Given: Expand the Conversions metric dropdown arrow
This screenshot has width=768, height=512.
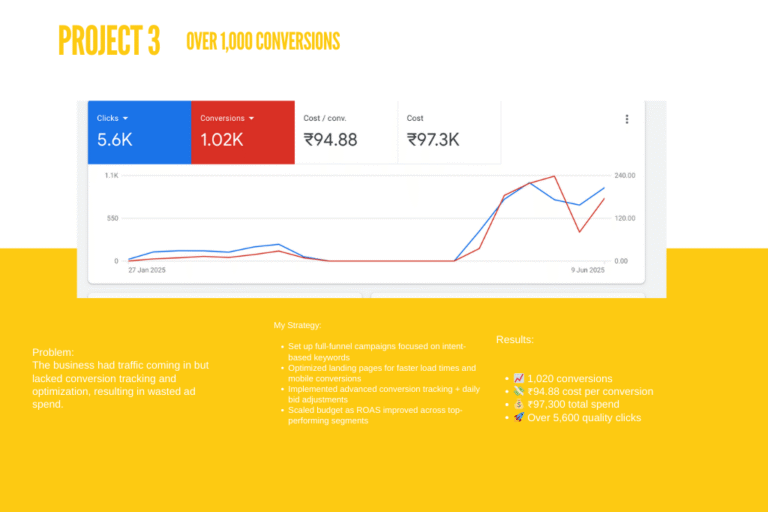Looking at the screenshot, I should (252, 119).
